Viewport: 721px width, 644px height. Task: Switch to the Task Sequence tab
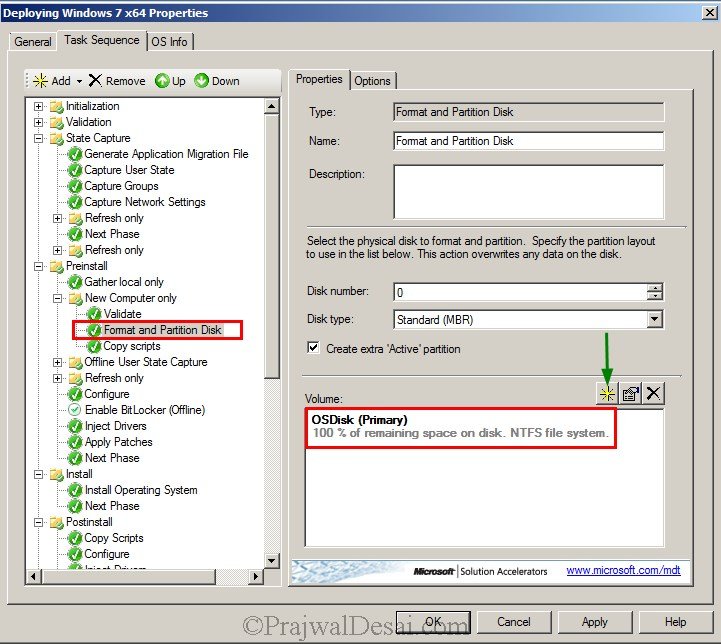pyautogui.click(x=102, y=40)
